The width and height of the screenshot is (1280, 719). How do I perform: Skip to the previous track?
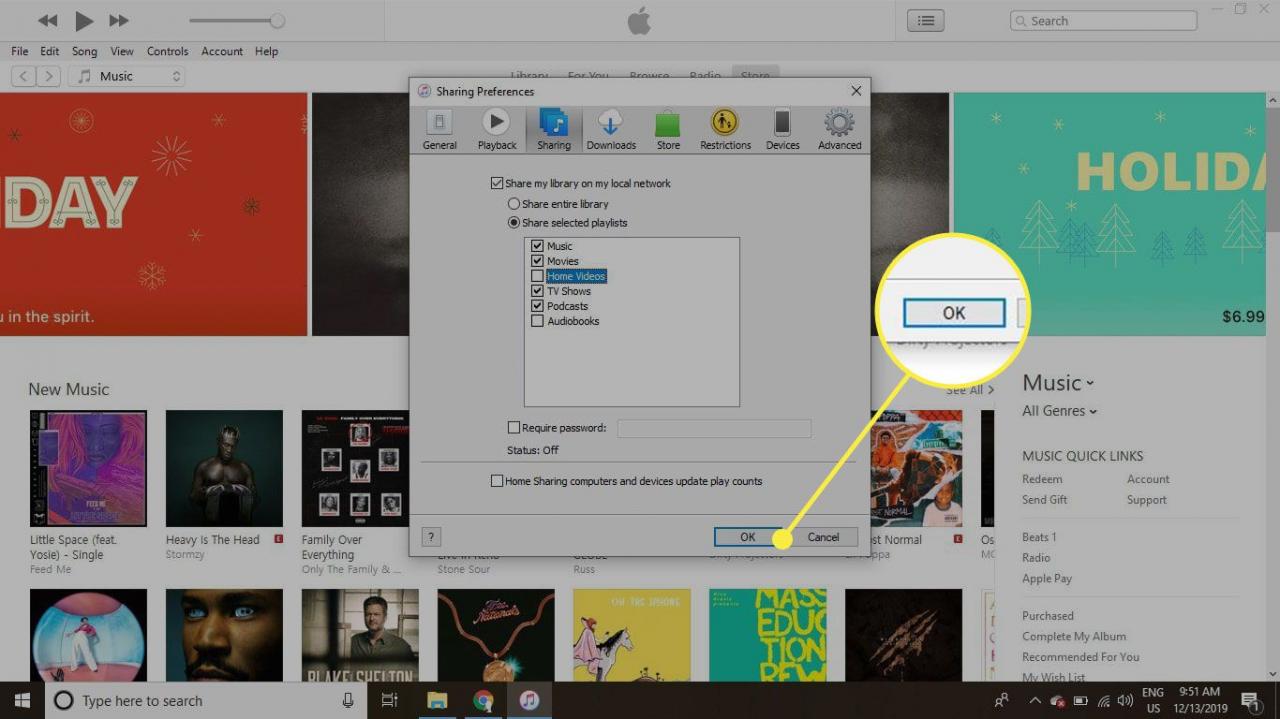pyautogui.click(x=47, y=21)
